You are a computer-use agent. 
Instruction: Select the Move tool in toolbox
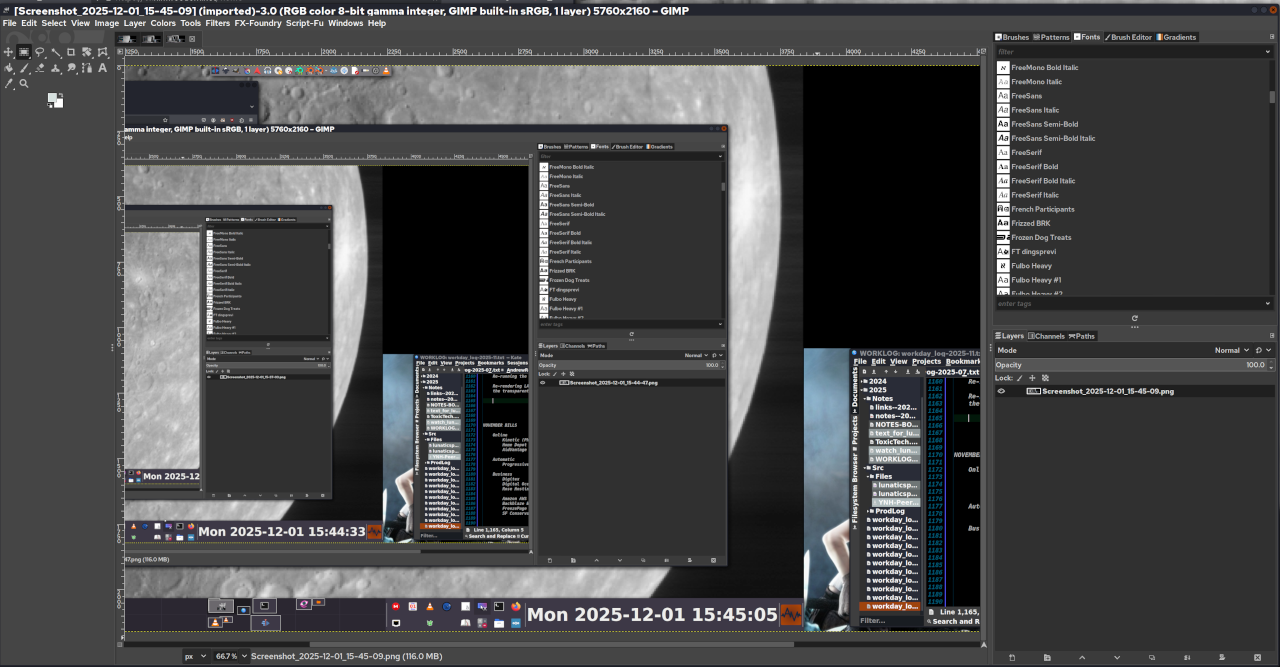[9, 52]
